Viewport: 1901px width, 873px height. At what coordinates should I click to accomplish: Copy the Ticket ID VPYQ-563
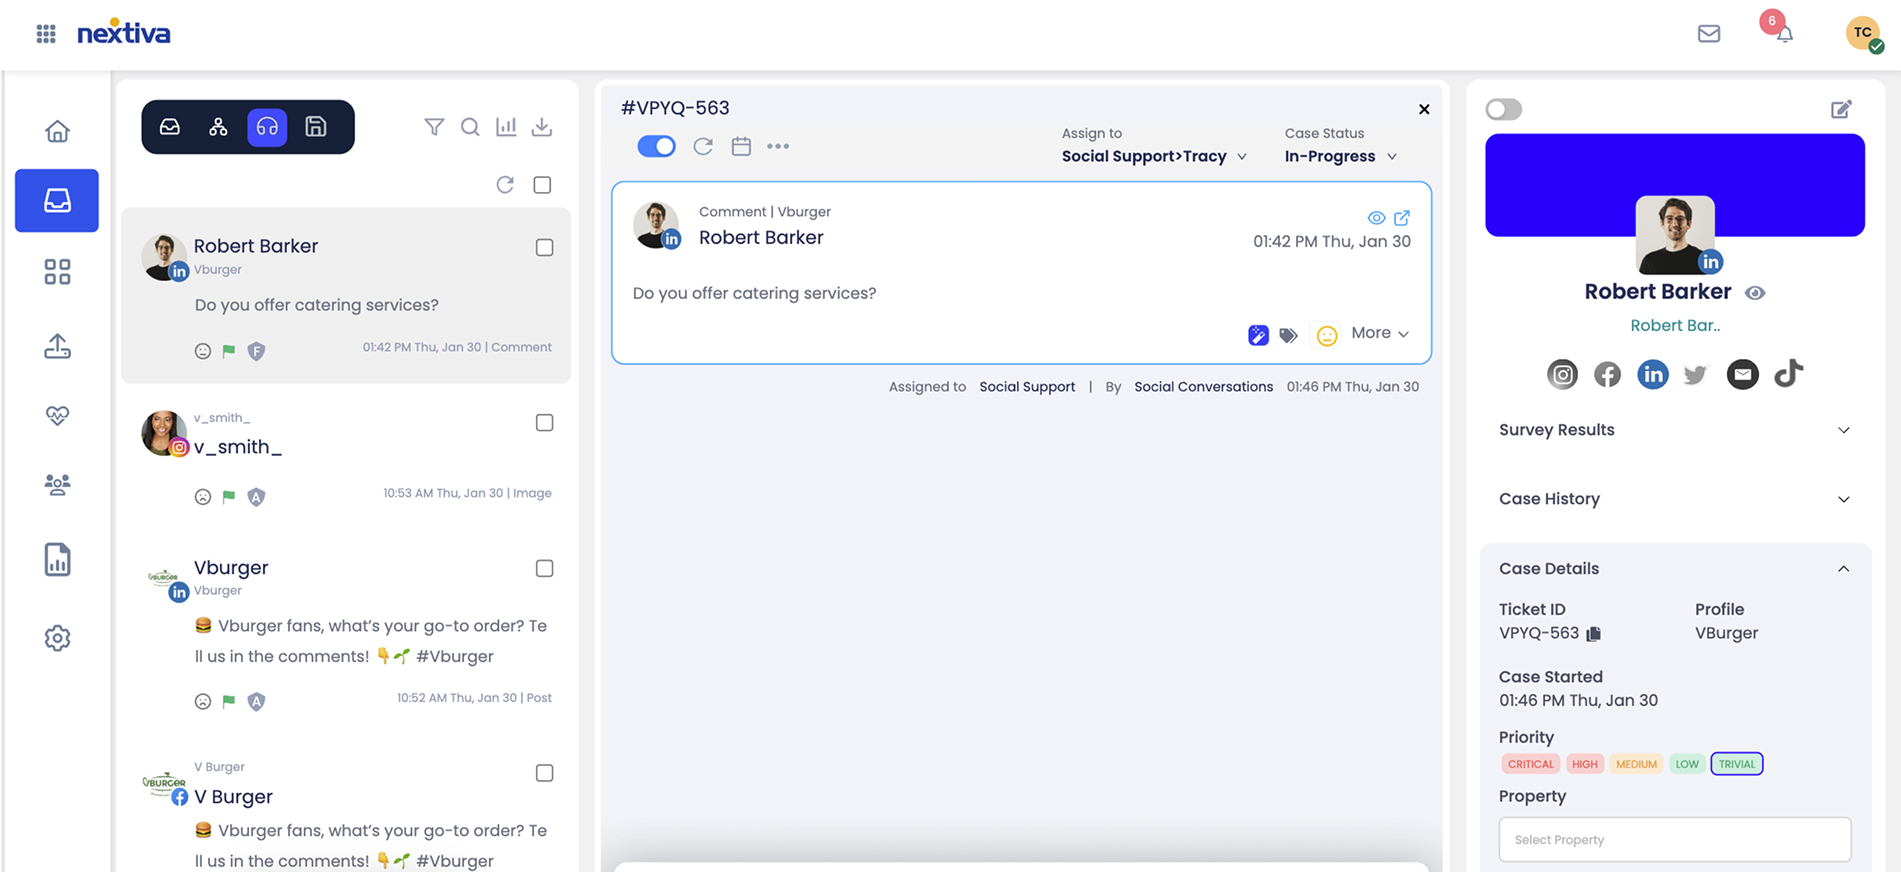pos(1594,634)
